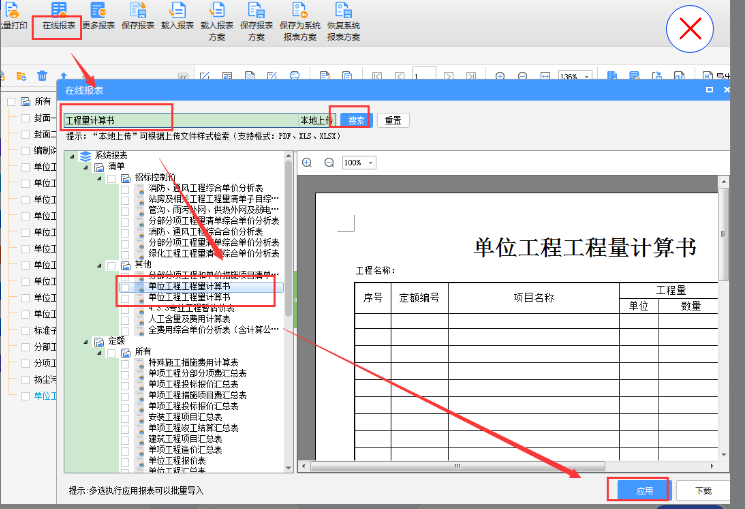
Task: Click the scroll-down arrow of report tree
Action: [x=288, y=468]
